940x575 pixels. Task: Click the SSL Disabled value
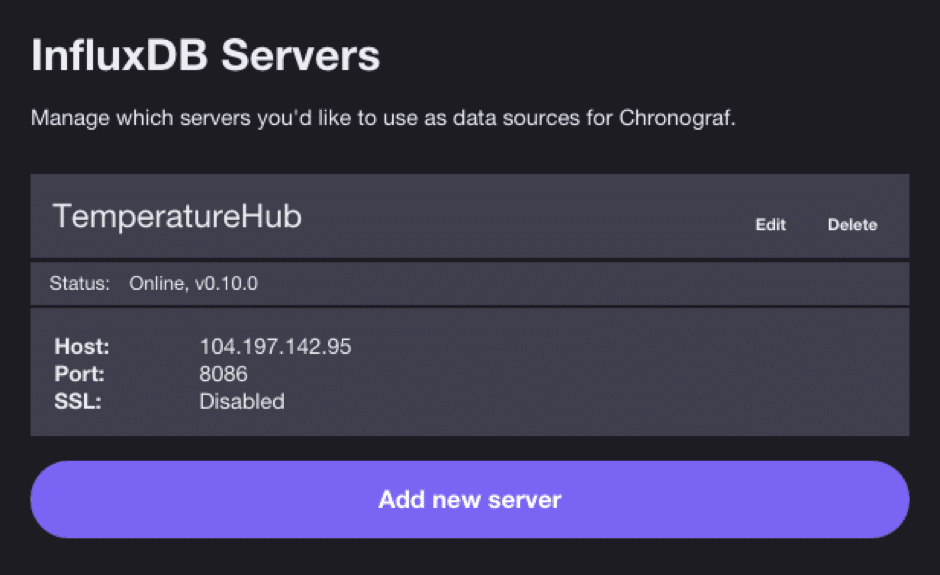point(242,401)
